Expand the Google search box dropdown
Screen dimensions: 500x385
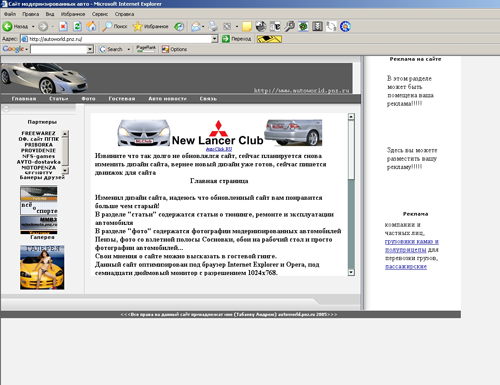point(90,49)
